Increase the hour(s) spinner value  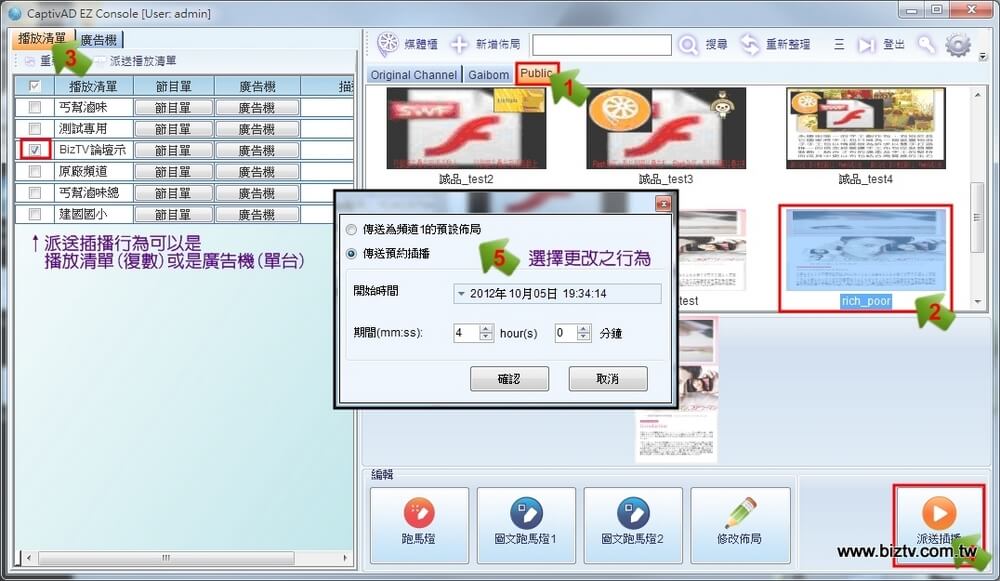[486, 328]
